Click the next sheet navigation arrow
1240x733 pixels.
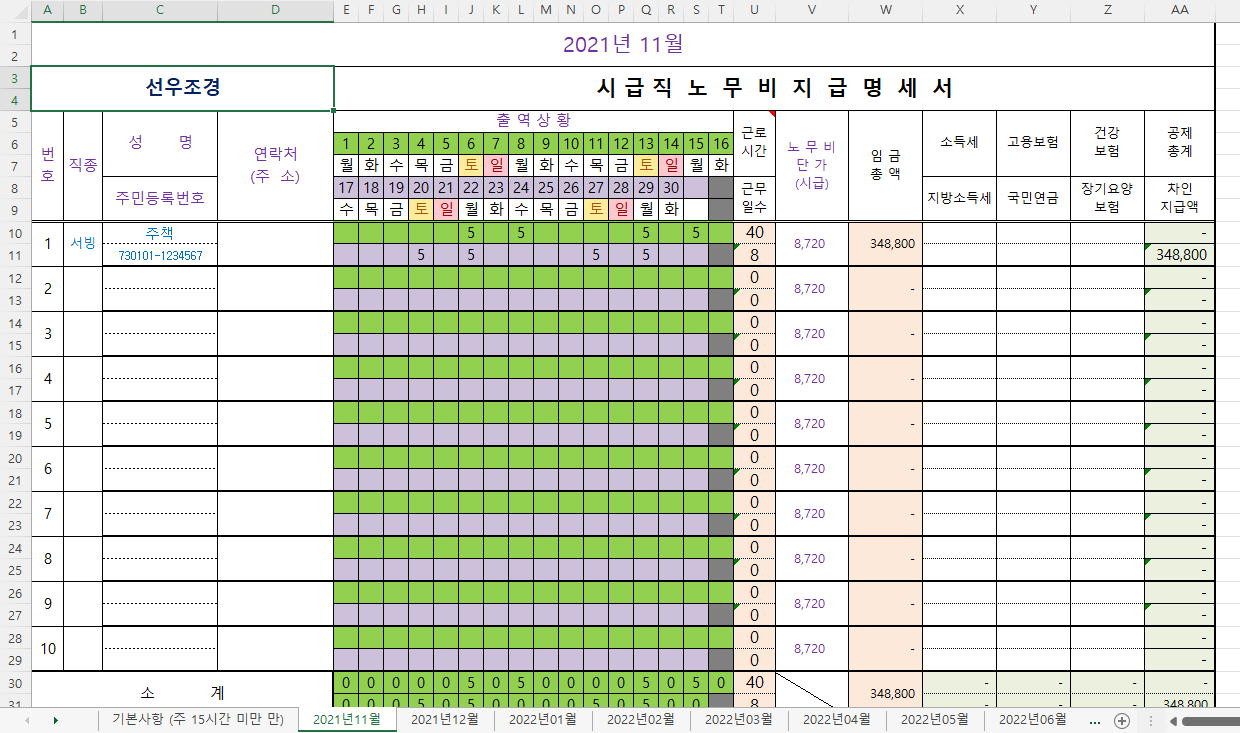pyautogui.click(x=55, y=720)
